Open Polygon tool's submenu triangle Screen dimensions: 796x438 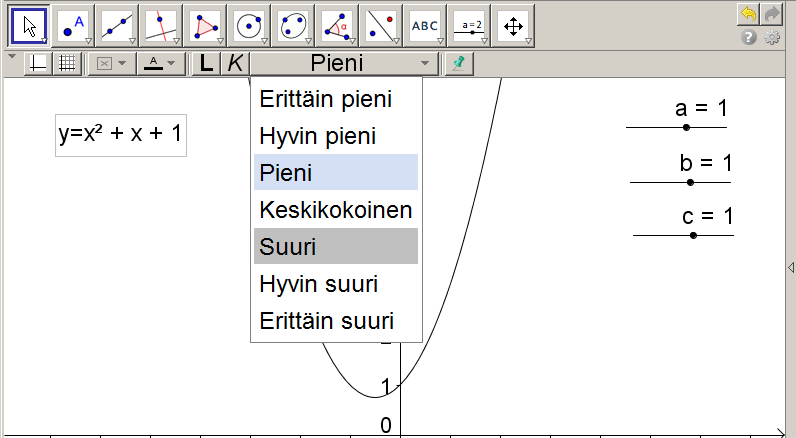[x=220, y=41]
